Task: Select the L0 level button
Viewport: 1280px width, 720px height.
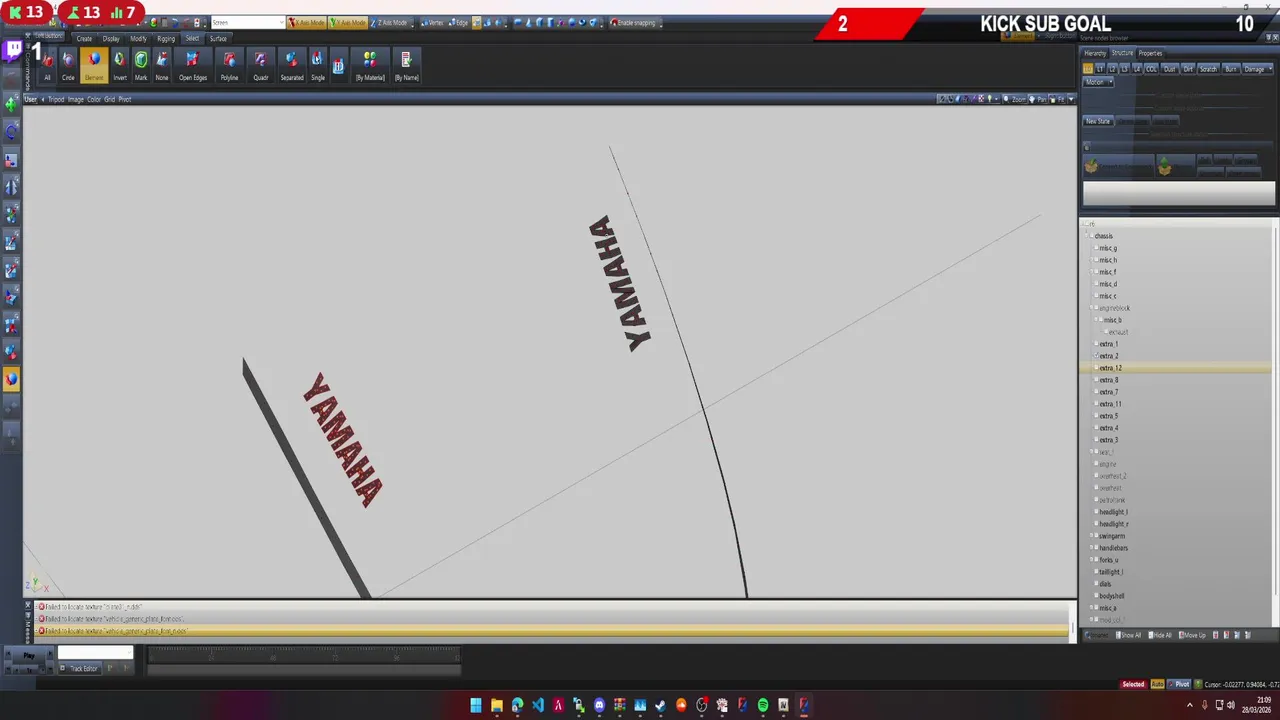Action: click(x=1088, y=69)
